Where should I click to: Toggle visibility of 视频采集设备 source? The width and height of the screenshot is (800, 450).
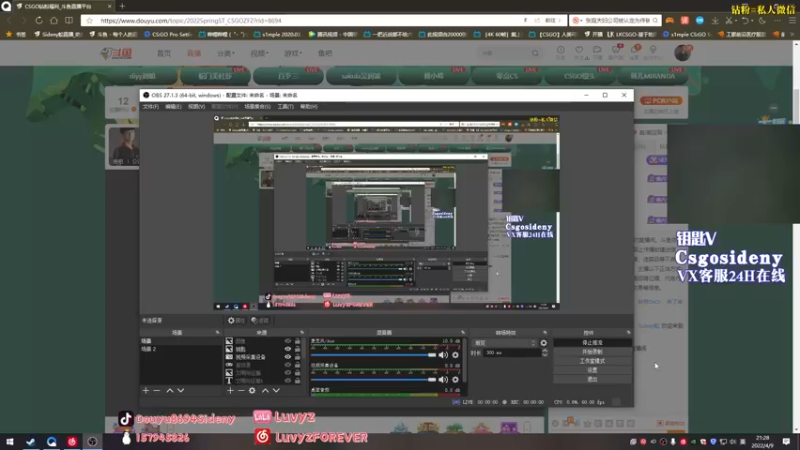tap(288, 357)
